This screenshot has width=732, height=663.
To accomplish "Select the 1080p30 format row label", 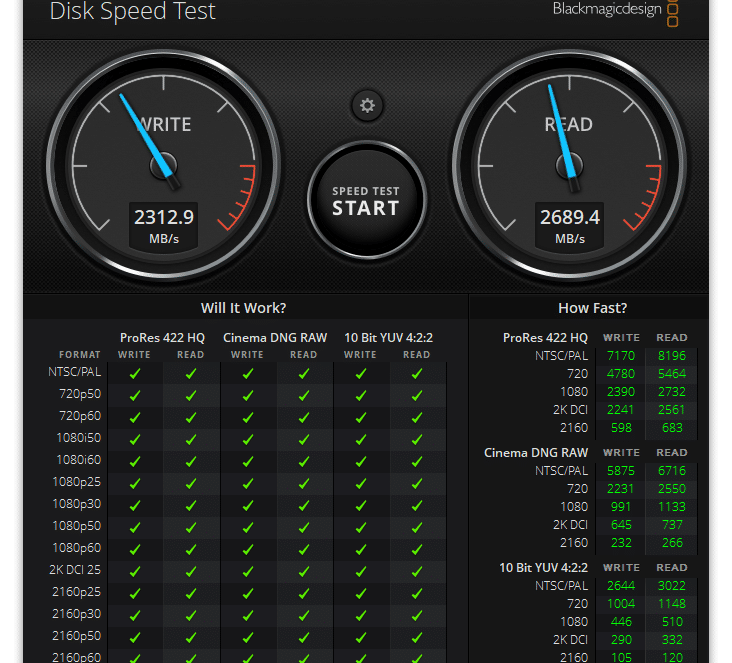I will (77, 504).
